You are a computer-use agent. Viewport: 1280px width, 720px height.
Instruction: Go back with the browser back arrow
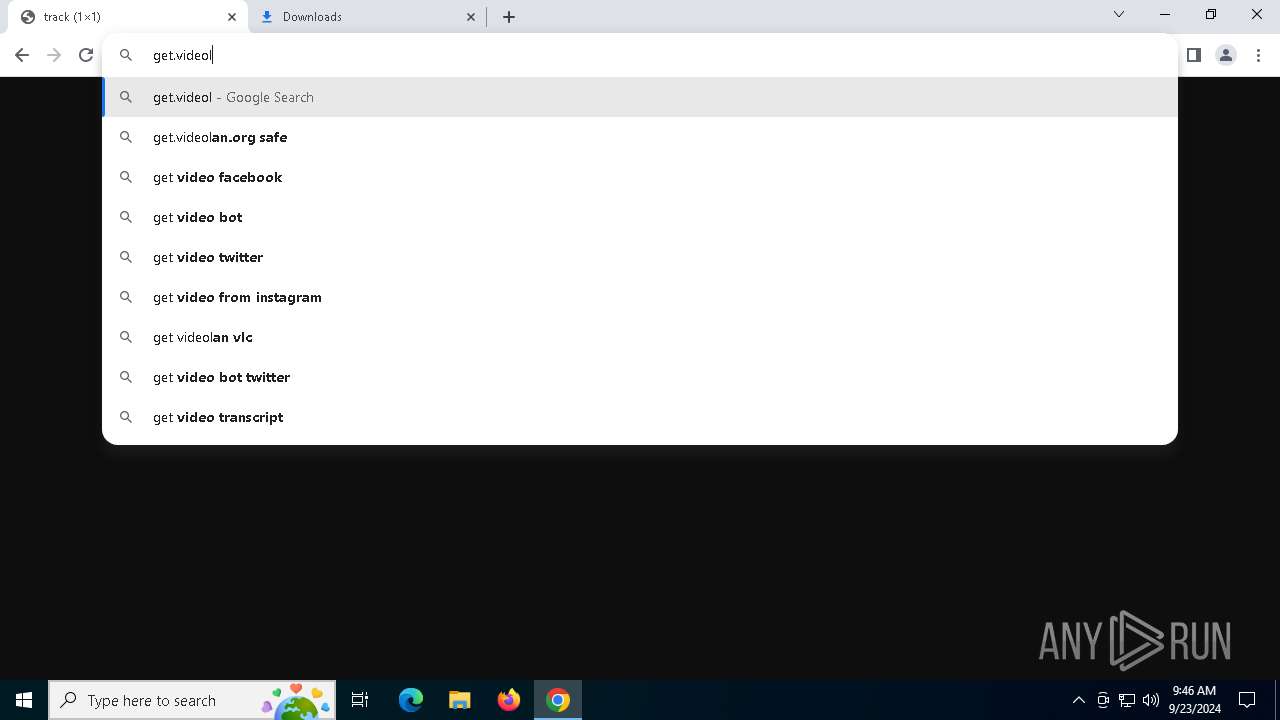pos(22,55)
